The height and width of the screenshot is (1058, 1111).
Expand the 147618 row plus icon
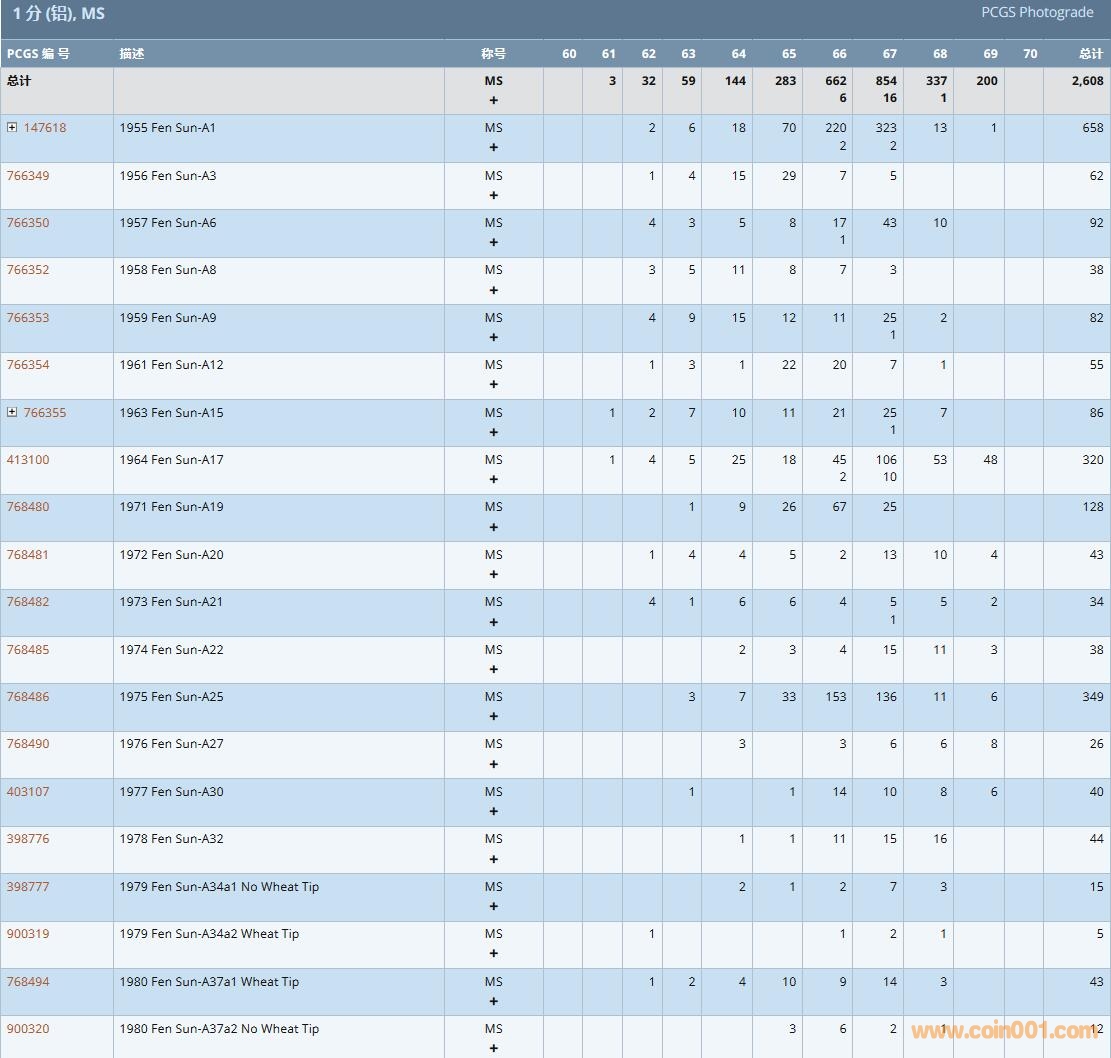[x=12, y=128]
